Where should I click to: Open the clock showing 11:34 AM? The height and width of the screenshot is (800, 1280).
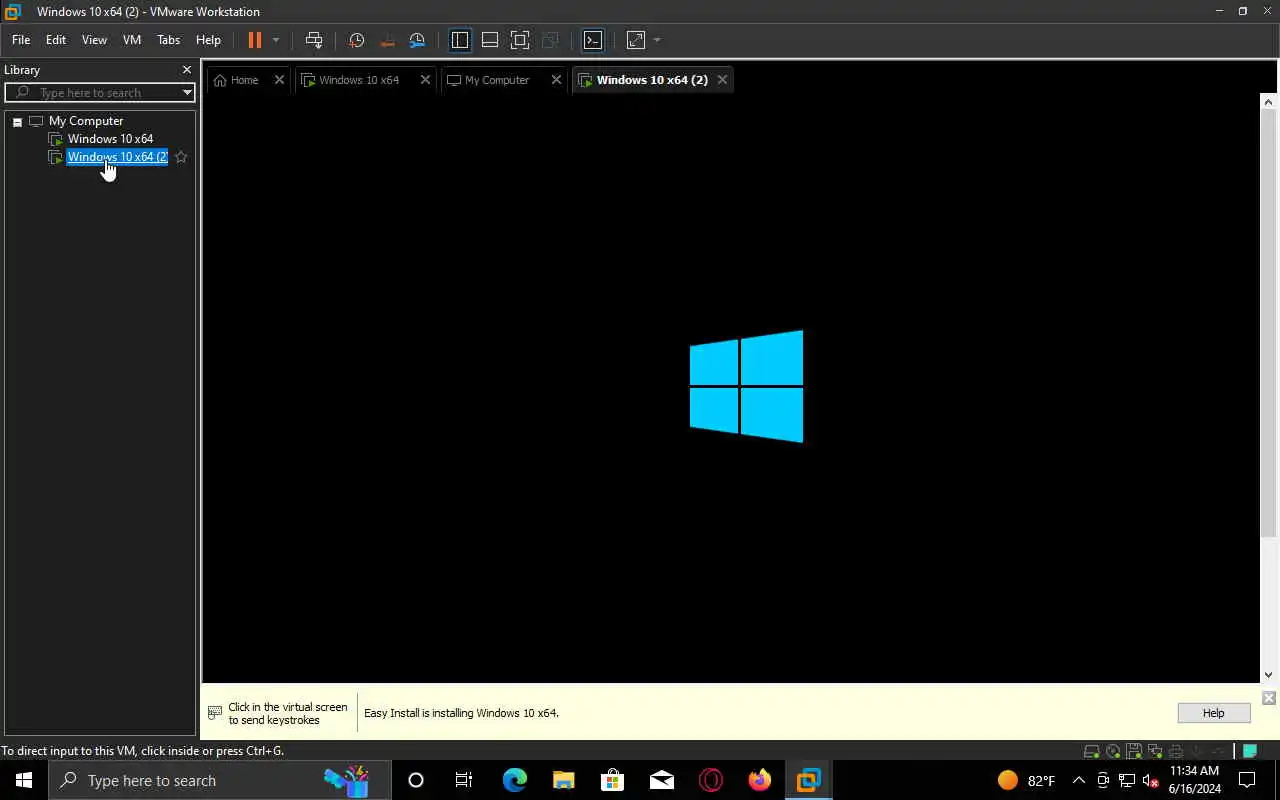1194,780
